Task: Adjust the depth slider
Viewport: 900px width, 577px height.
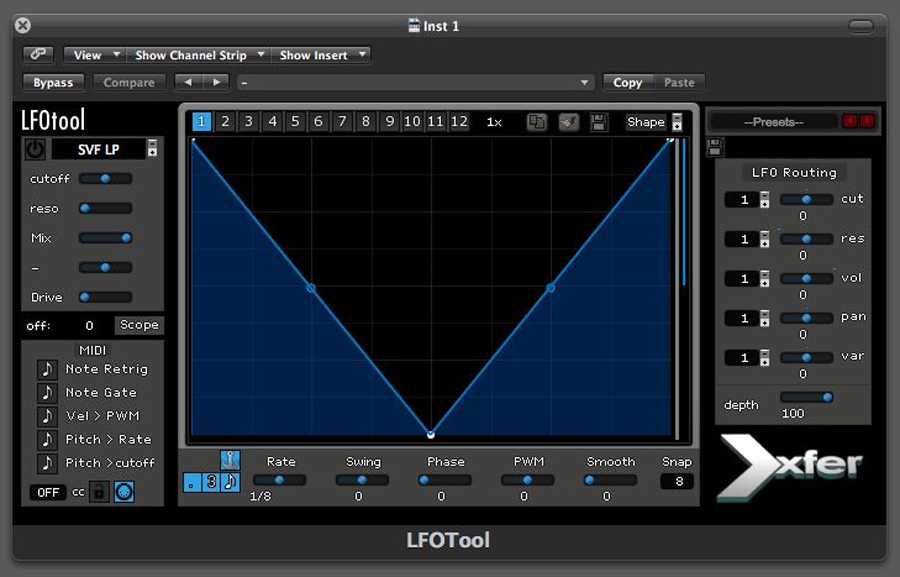Action: 806,397
